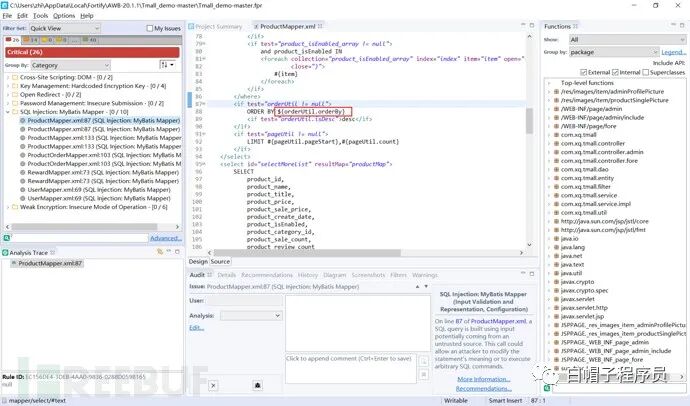Viewport: 690px width, 406px height.
Task: Open the sort options button beside Group By
Action: [167, 65]
